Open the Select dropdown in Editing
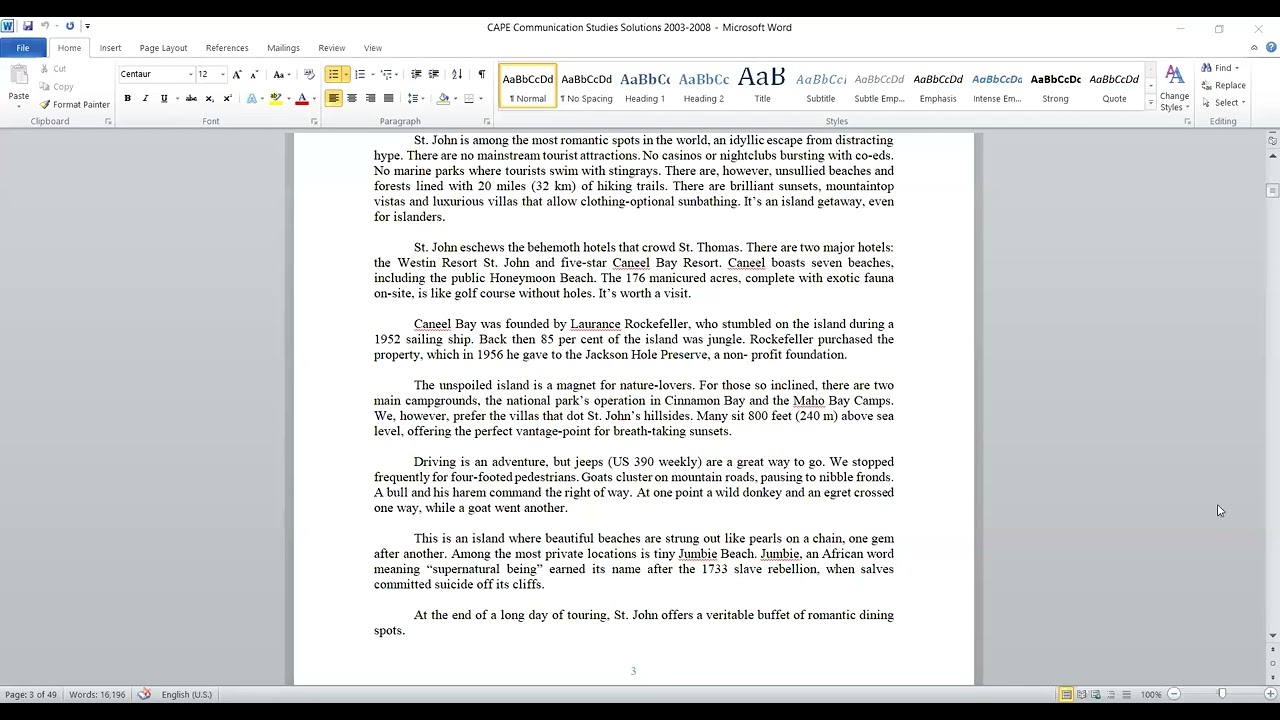Screen dimensions: 1280x720 point(1224,103)
